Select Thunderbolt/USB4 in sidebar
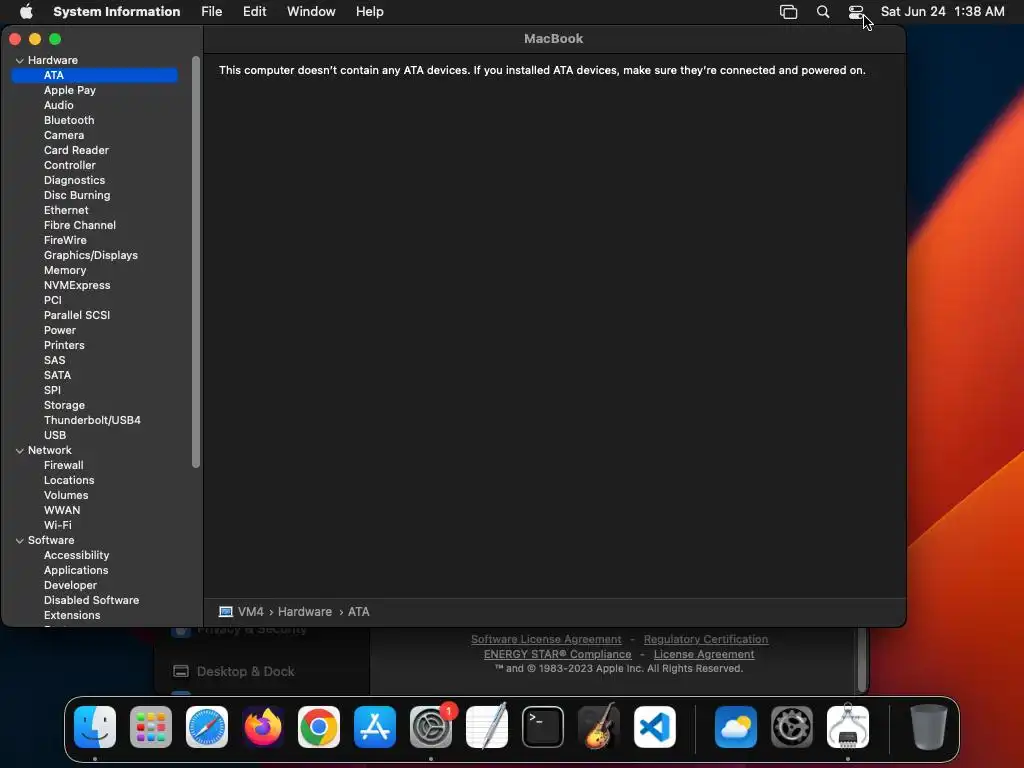1024x768 pixels. (x=92, y=421)
